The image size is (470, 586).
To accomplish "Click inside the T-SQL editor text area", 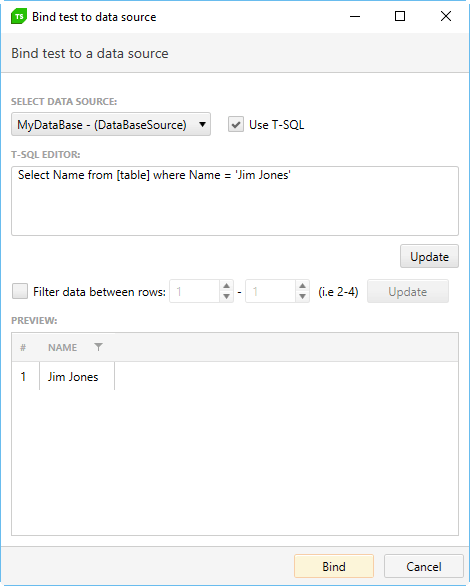I will pos(235,201).
